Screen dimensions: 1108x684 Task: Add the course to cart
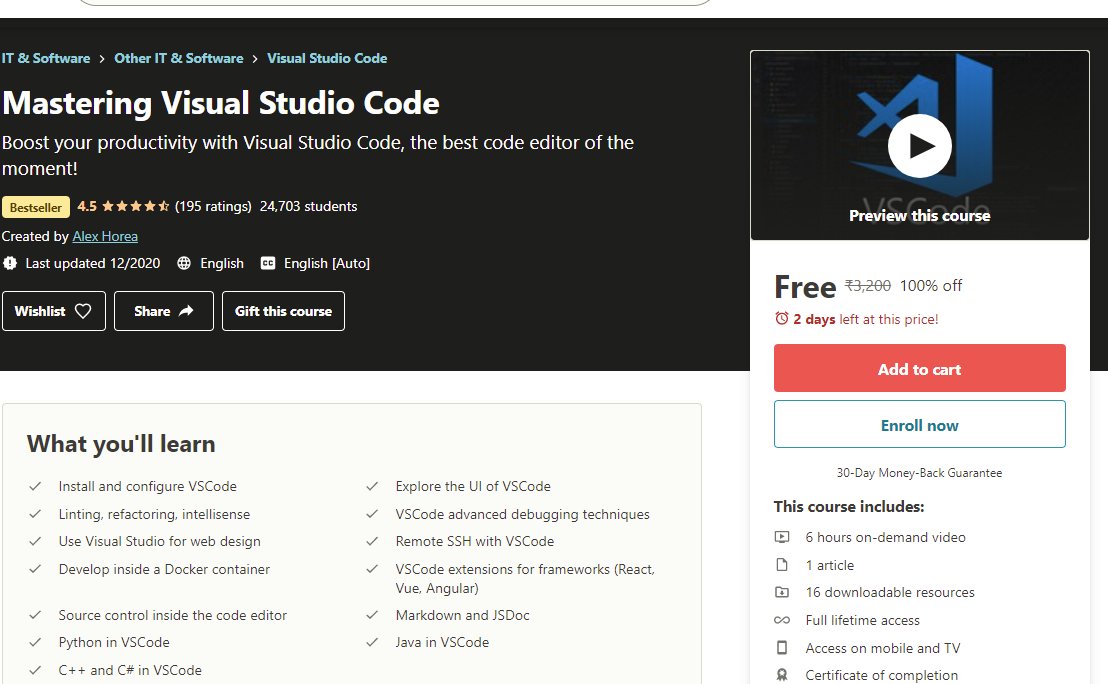pyautogui.click(x=919, y=368)
